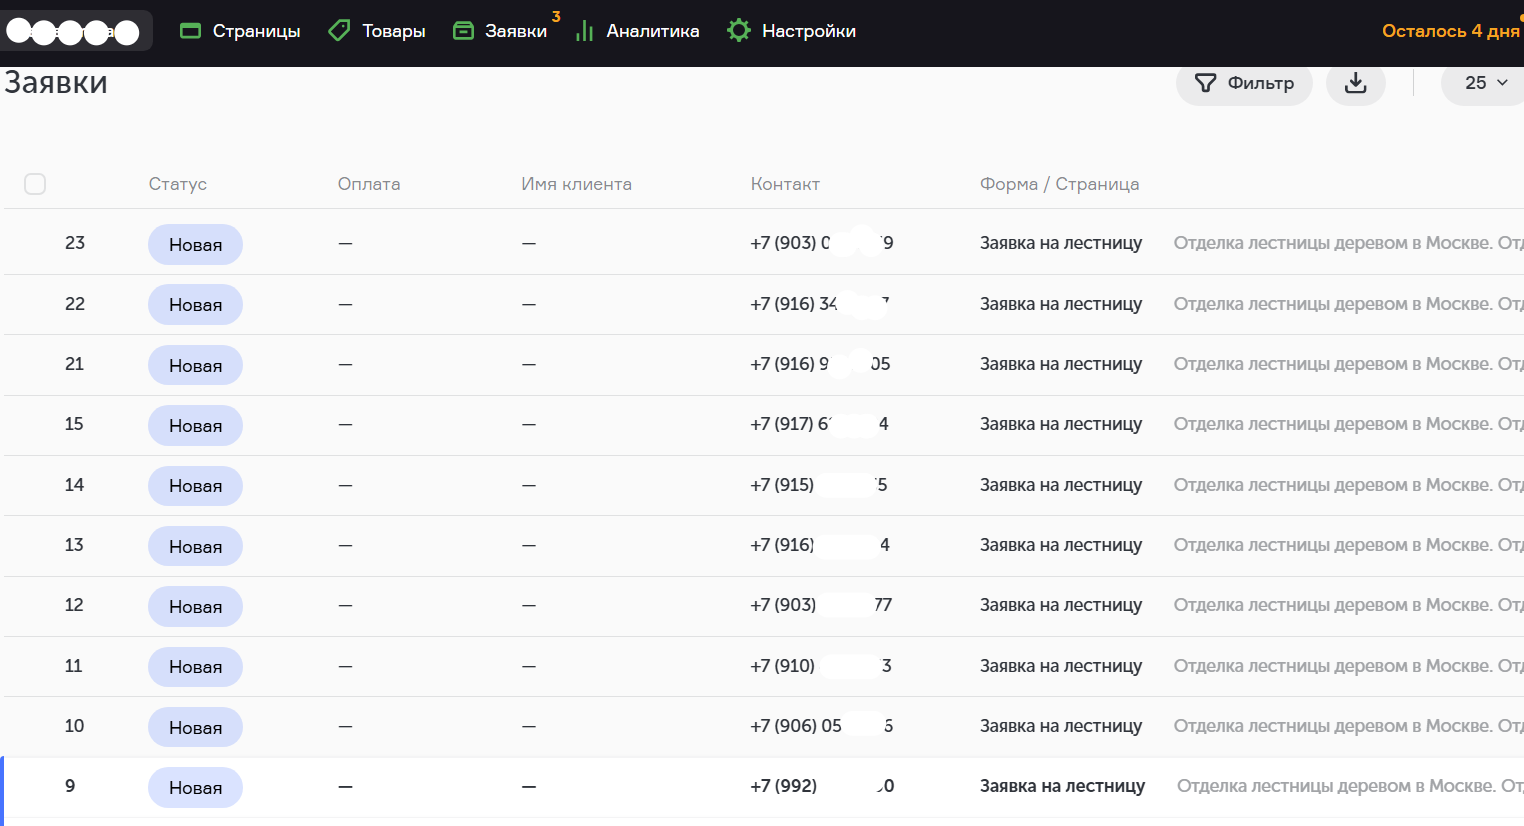Change the Новая status of request 15
1524x826 pixels.
tap(195, 426)
